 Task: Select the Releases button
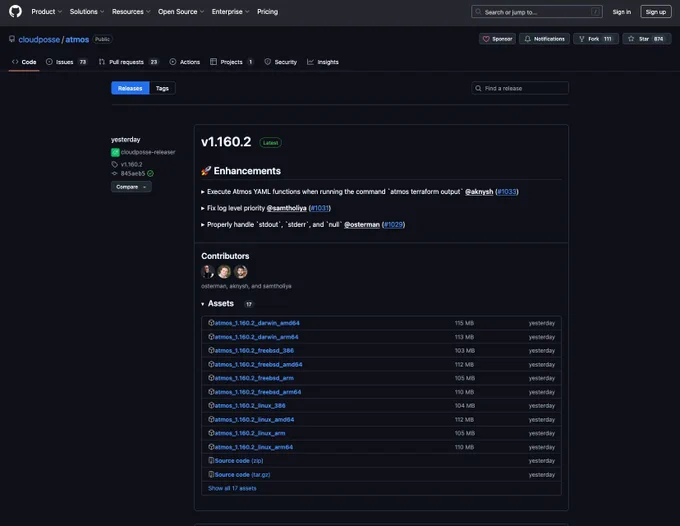point(130,88)
